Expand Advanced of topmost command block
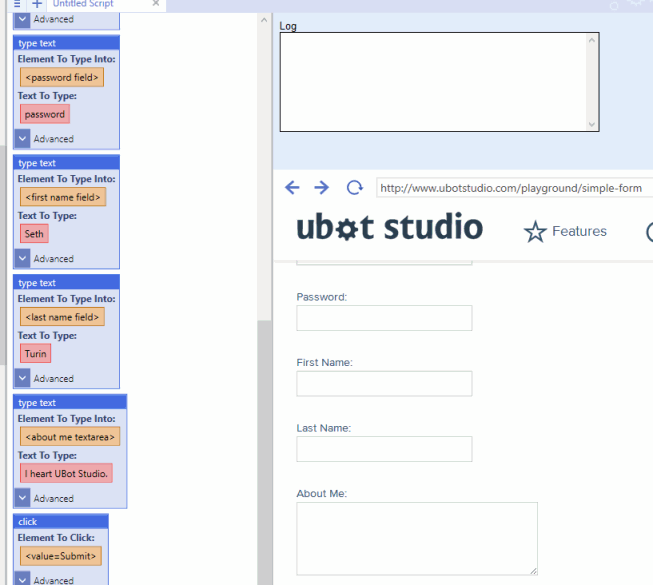 [x=22, y=20]
